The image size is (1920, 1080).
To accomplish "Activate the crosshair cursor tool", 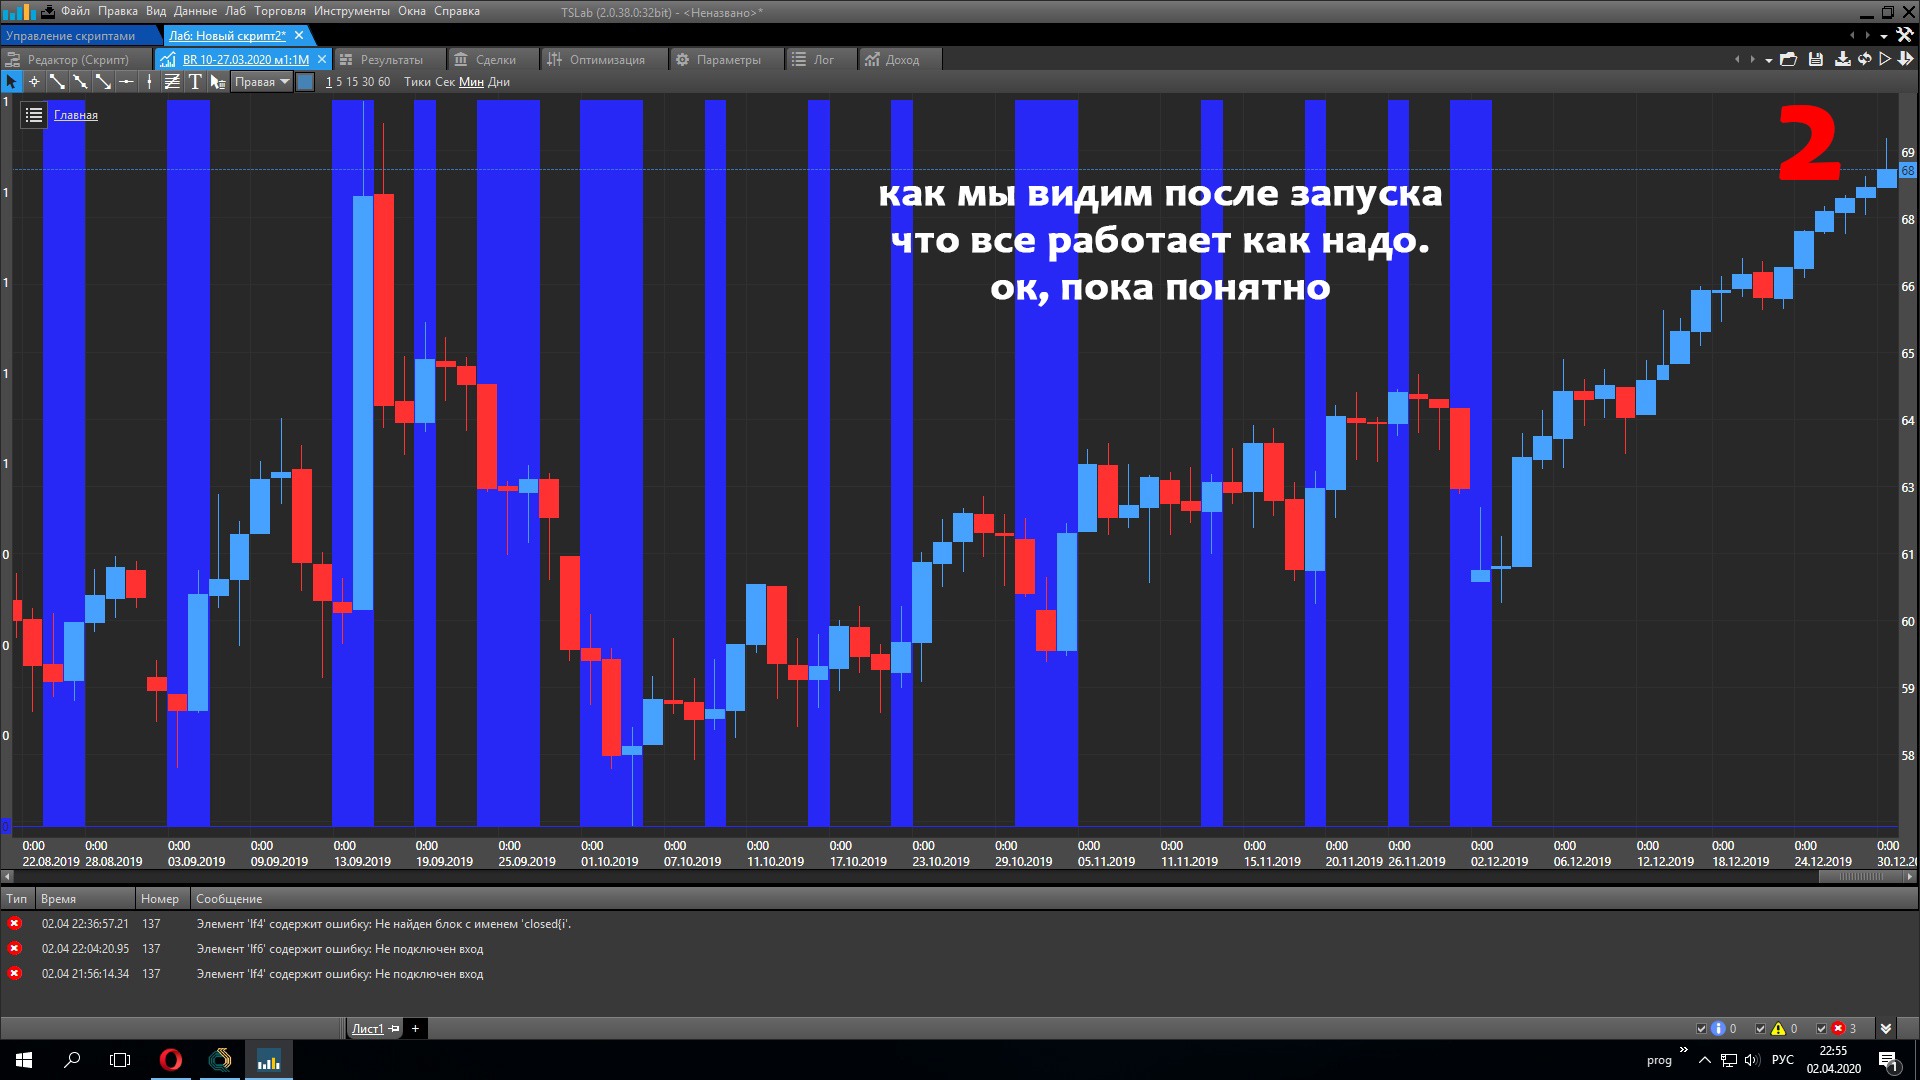I will coord(34,82).
